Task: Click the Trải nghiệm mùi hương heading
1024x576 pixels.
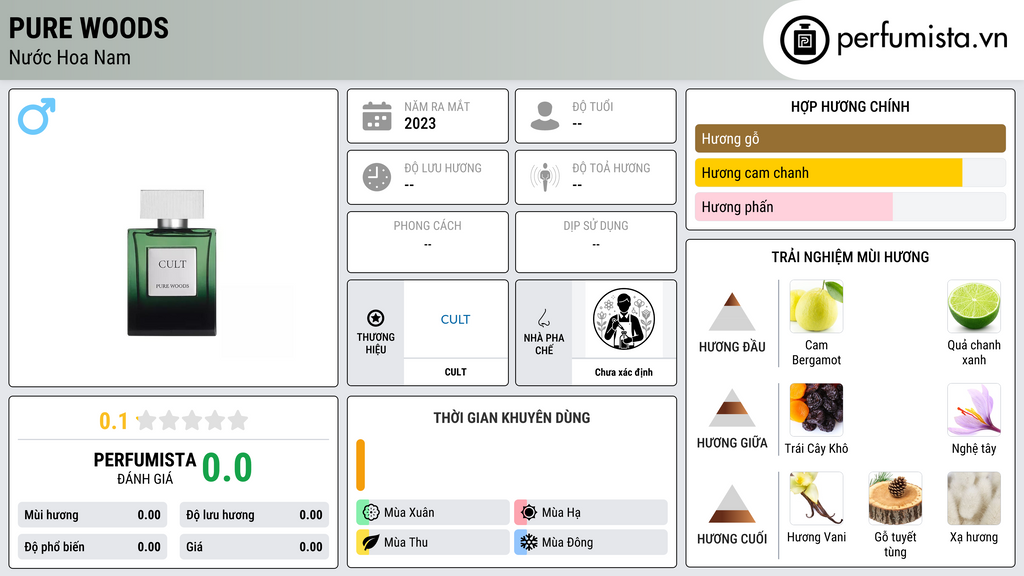Action: pos(850,257)
